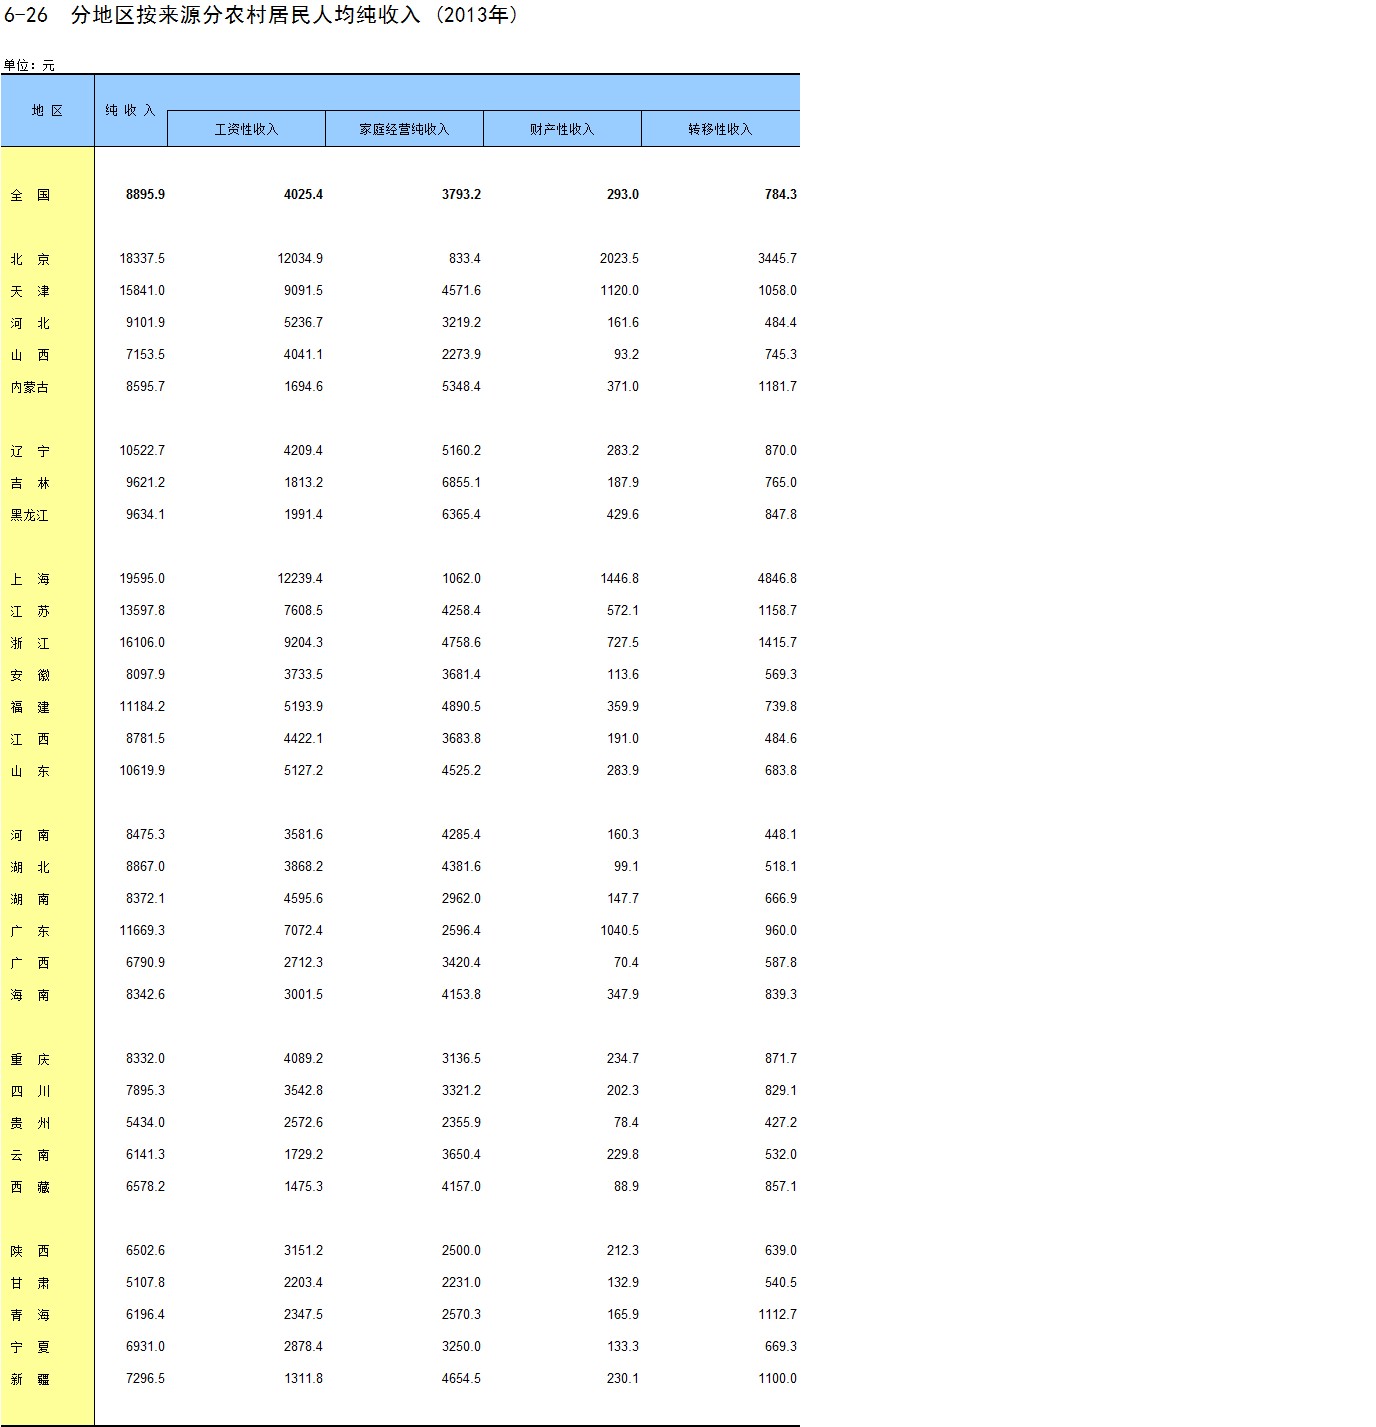Click Shanghai's net income 19595.0

142,579
